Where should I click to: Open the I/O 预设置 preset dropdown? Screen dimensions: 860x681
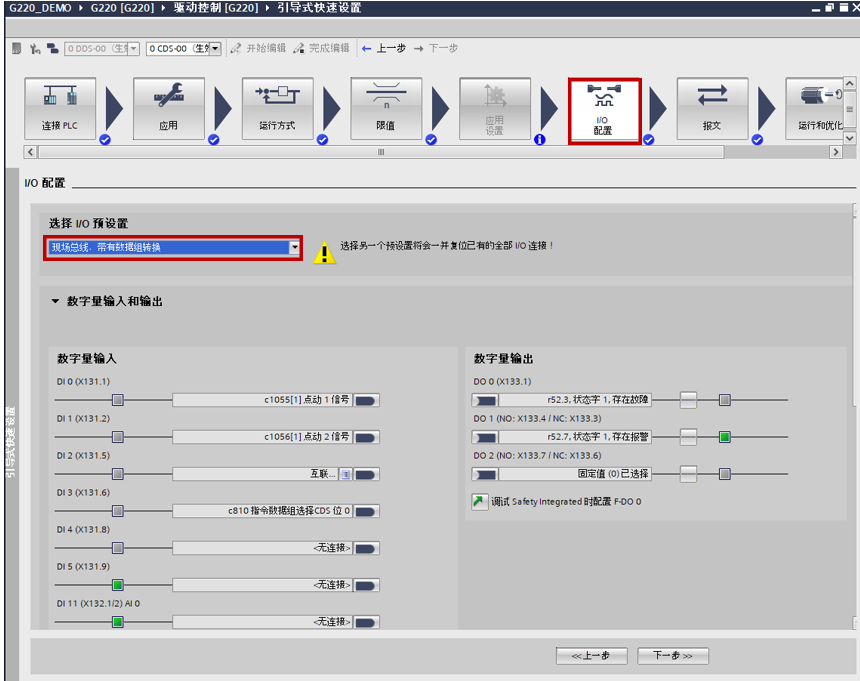click(x=294, y=247)
